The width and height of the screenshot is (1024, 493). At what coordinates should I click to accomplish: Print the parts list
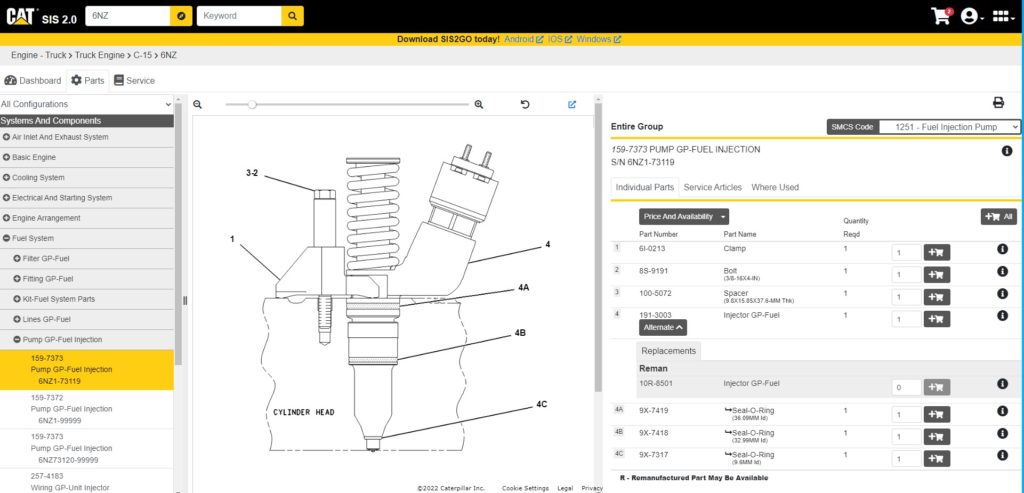[997, 103]
